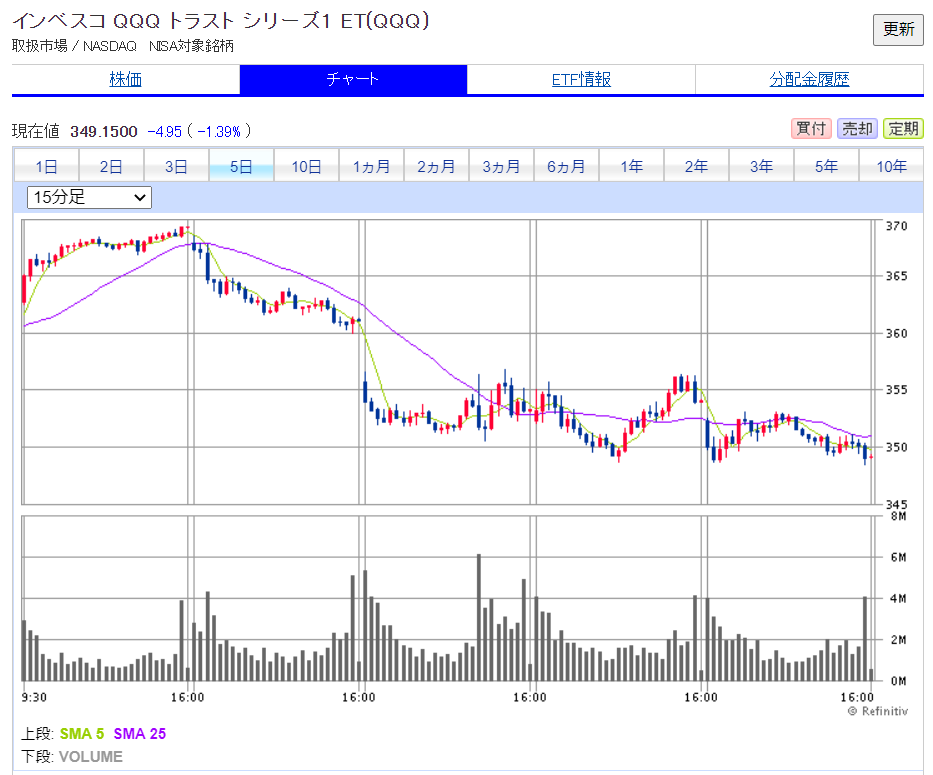The height and width of the screenshot is (775, 933).
Task: Click the NISA対象銘柄 label
Action: tap(191, 46)
